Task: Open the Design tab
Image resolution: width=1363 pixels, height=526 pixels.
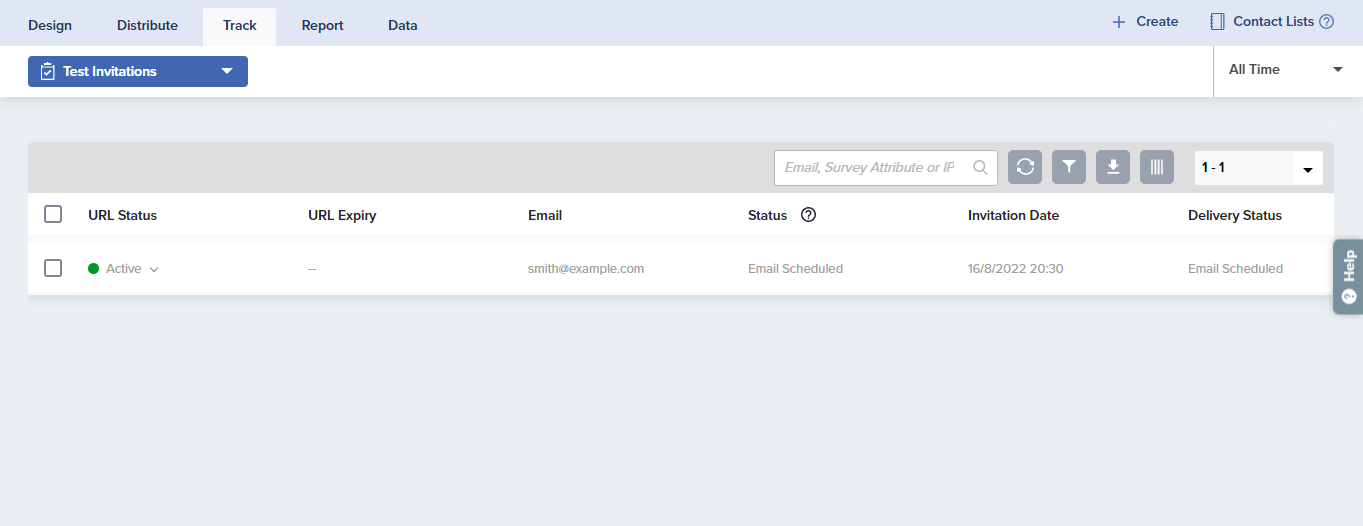Action: (x=50, y=26)
